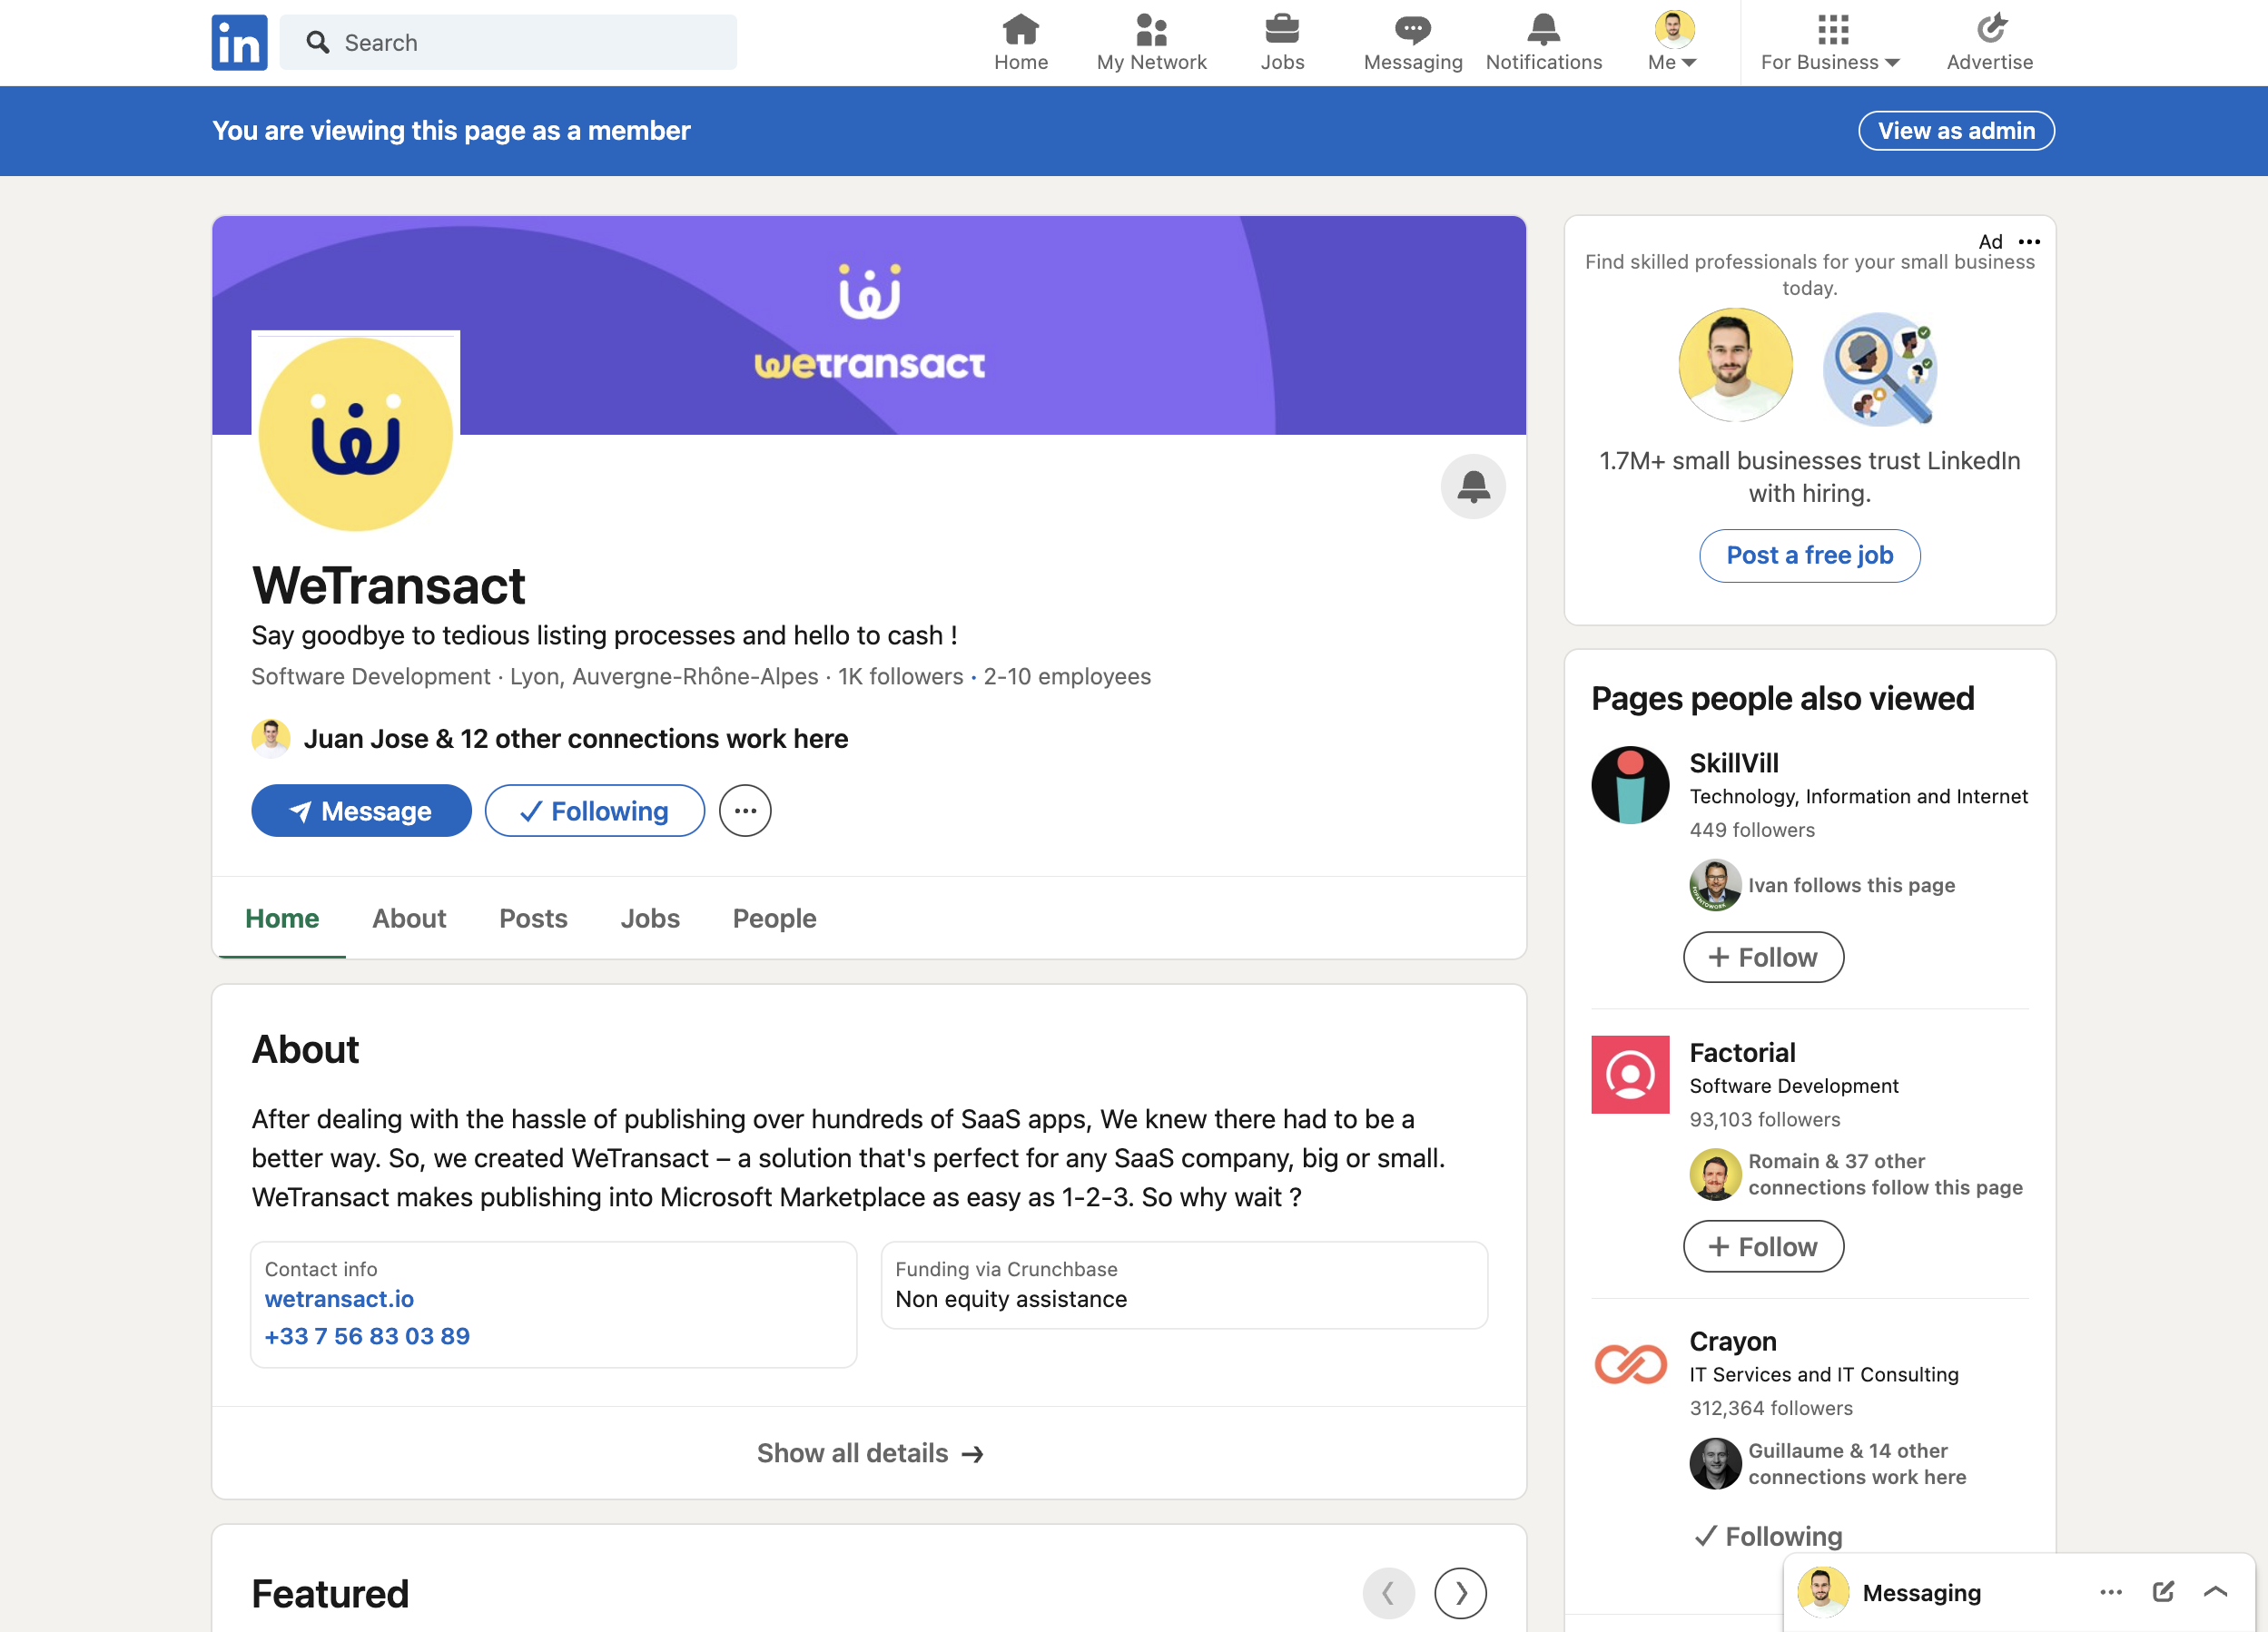The width and height of the screenshot is (2268, 1632).
Task: Click the View as admin button
Action: tap(1956, 131)
